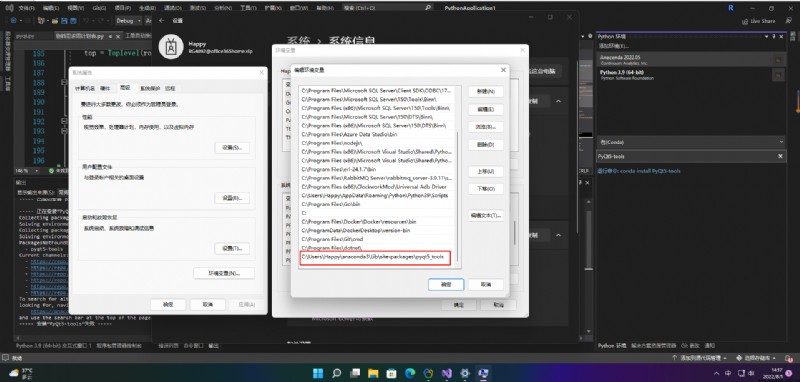Click startup and recovery 设置(T)... button
Viewport: 800px width, 382px height.
coord(232,248)
